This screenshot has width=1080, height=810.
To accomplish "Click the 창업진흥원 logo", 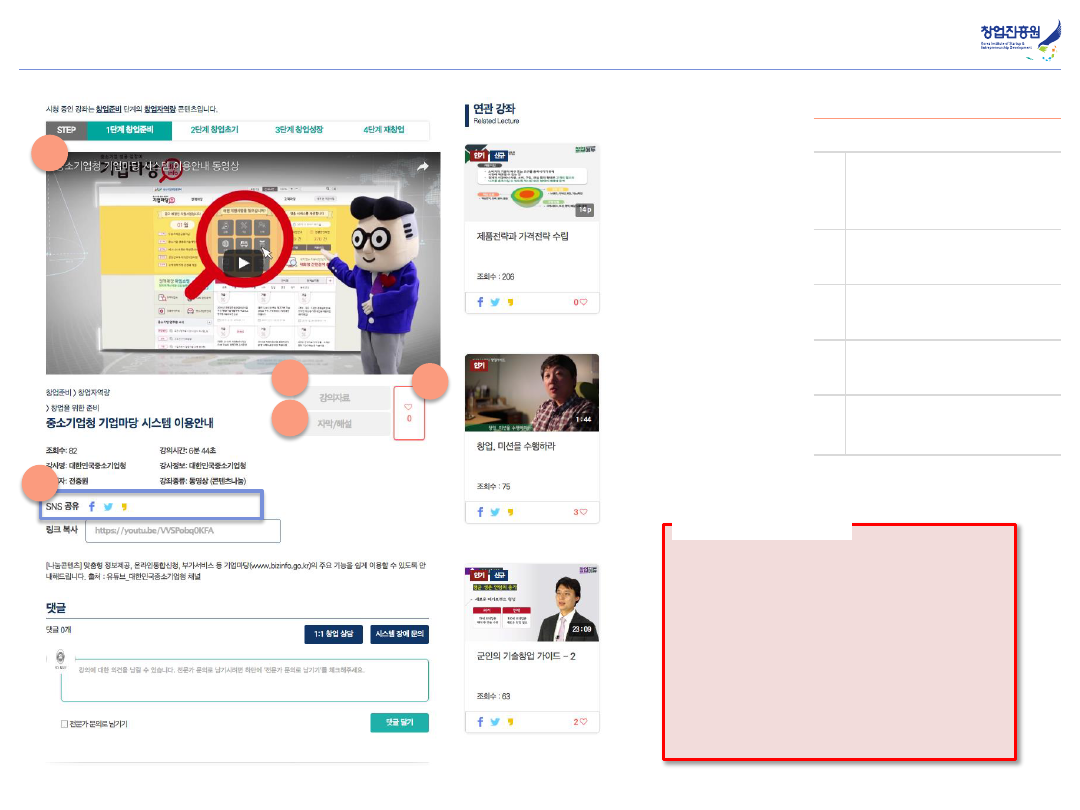I will (x=1020, y=40).
